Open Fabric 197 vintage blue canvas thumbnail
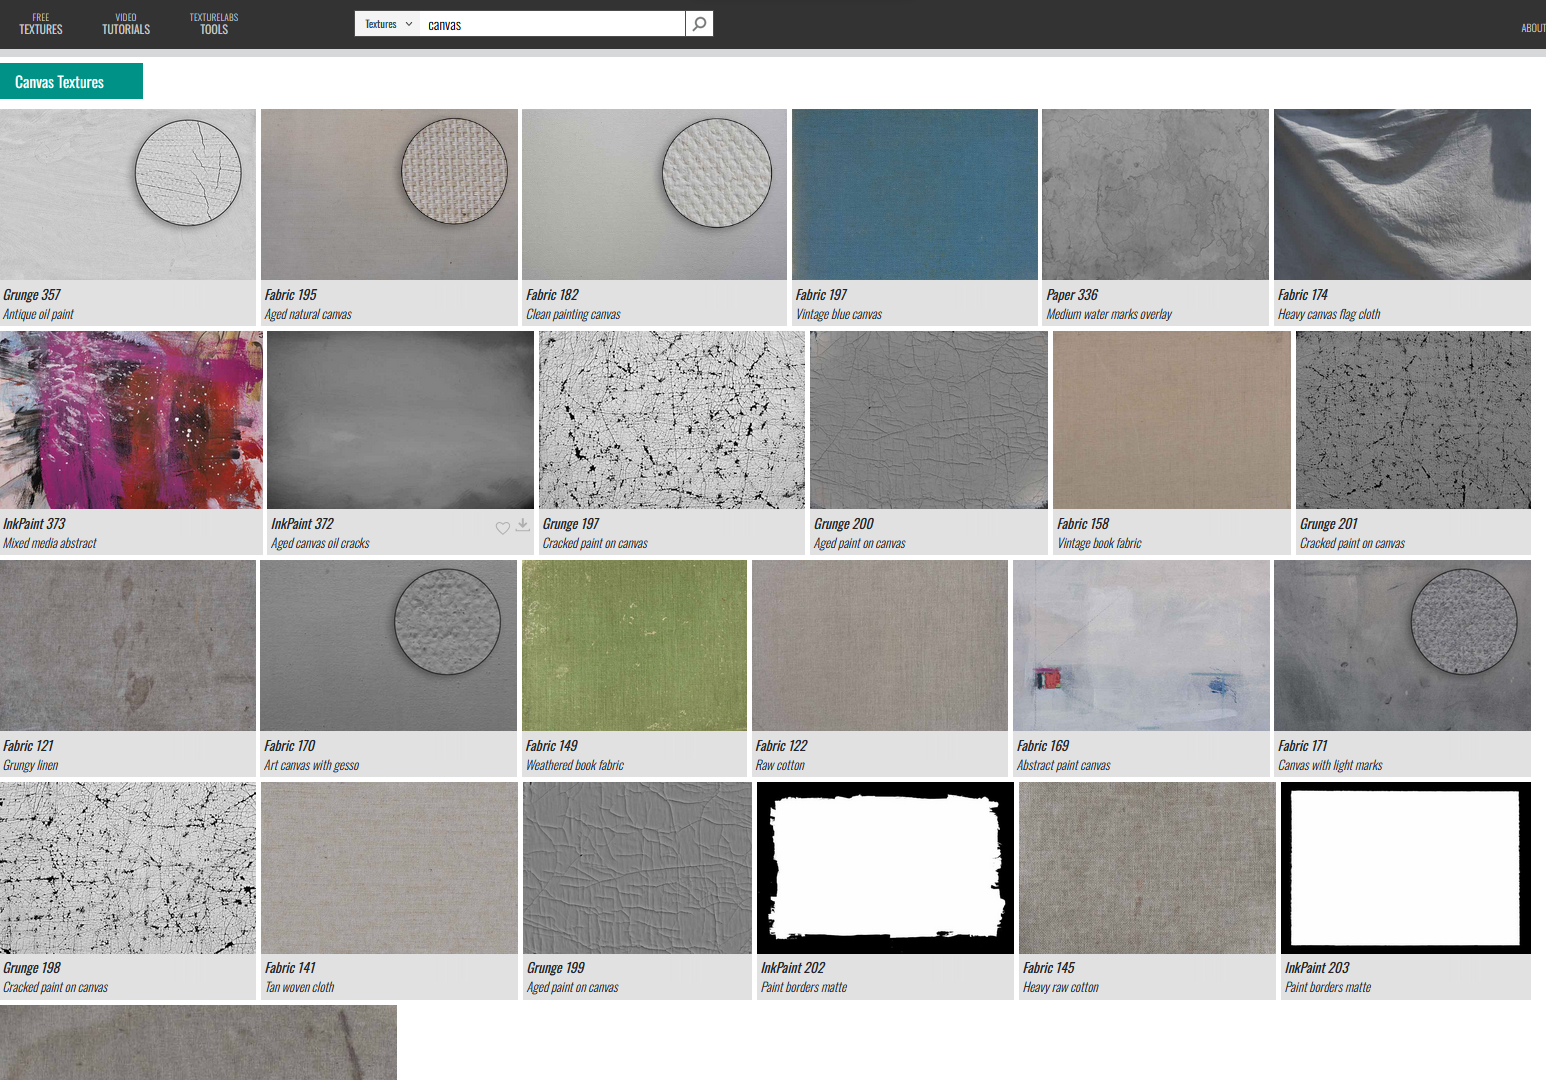 point(915,194)
